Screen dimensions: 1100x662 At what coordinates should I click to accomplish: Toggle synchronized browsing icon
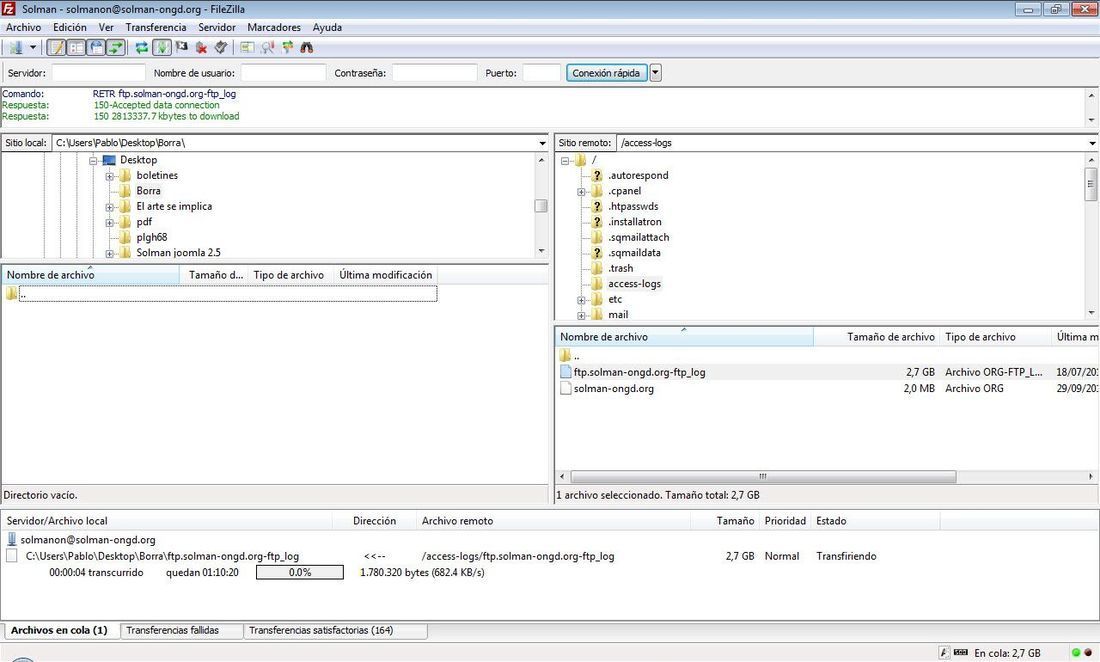click(x=287, y=48)
